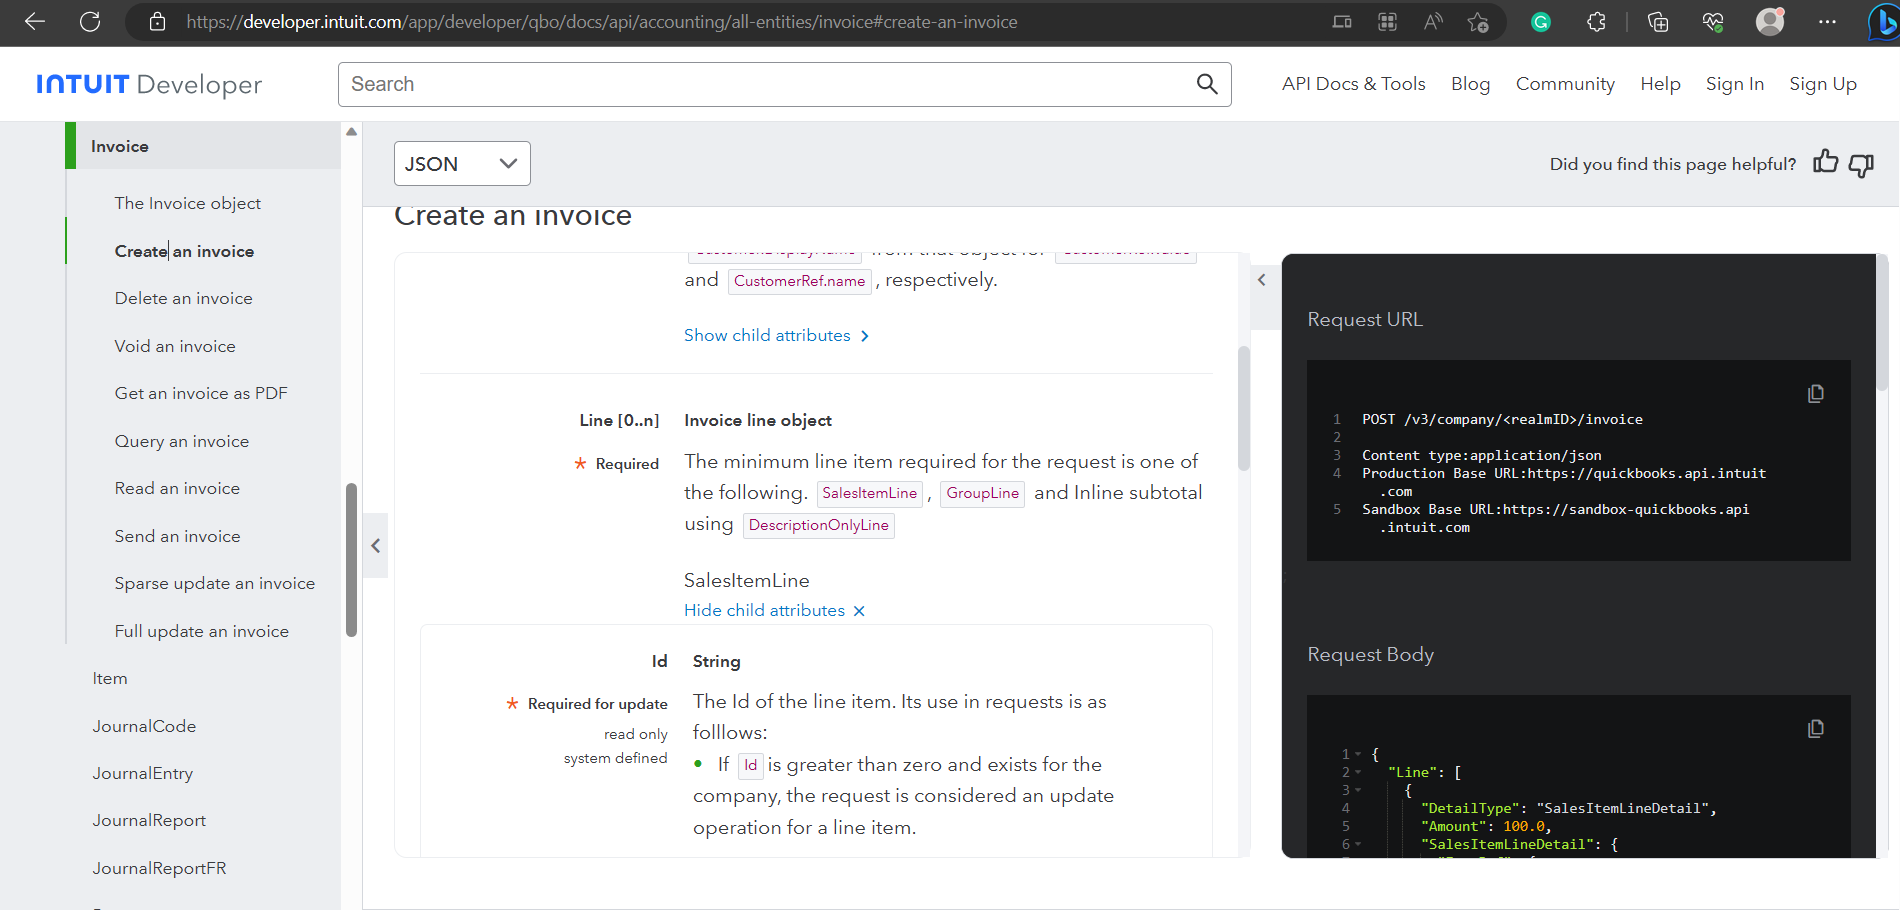Image resolution: width=1900 pixels, height=910 pixels.
Task: Click the thumbs down feedback icon
Action: click(1861, 165)
